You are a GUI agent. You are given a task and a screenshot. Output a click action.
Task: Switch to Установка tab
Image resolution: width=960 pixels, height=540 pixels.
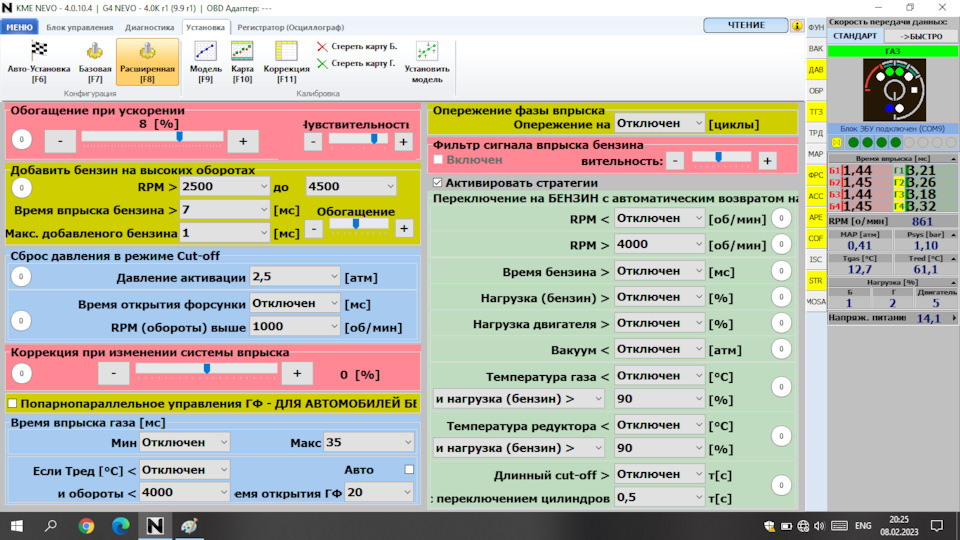205,27
